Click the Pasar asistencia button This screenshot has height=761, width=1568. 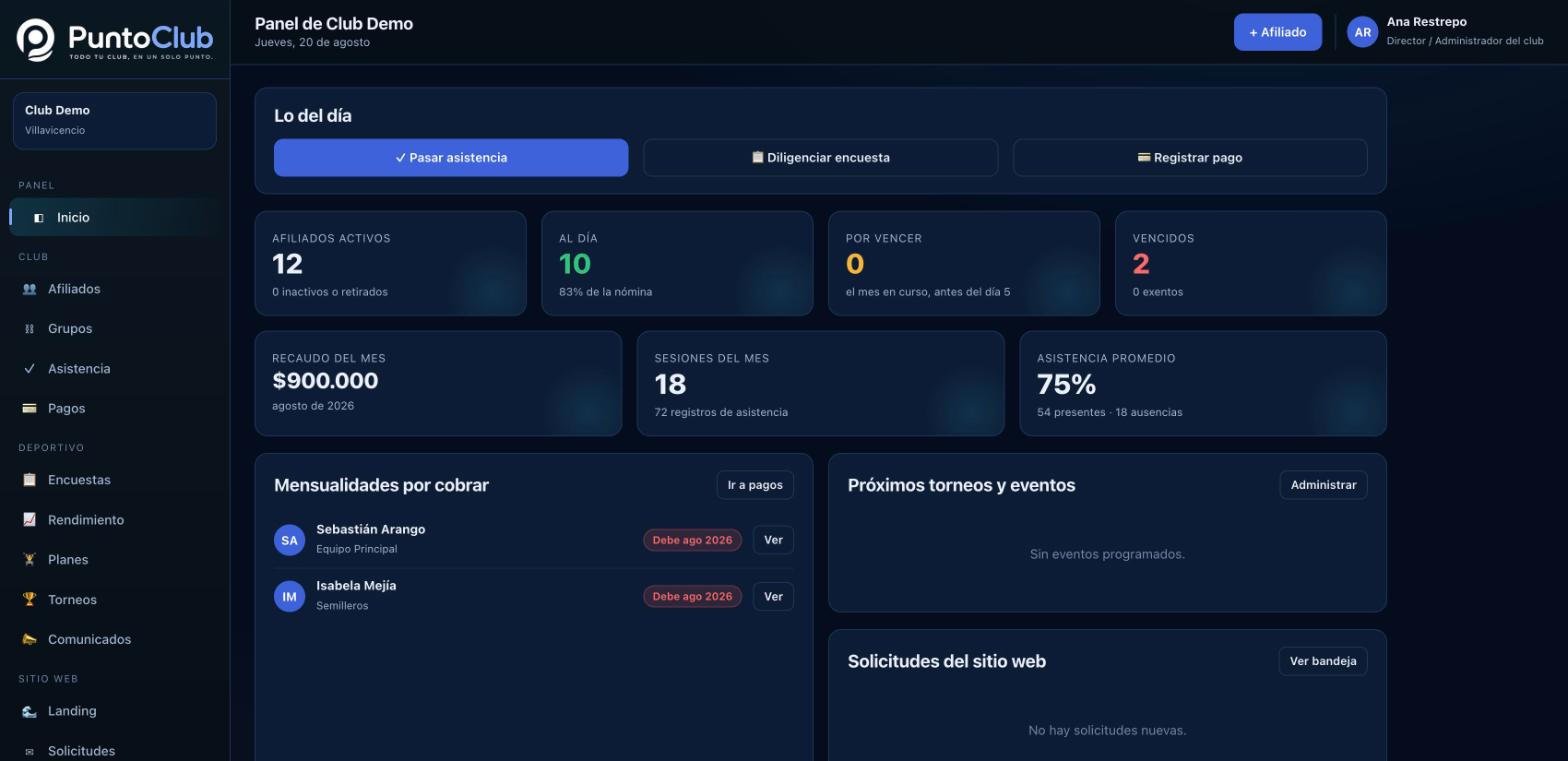coord(451,158)
